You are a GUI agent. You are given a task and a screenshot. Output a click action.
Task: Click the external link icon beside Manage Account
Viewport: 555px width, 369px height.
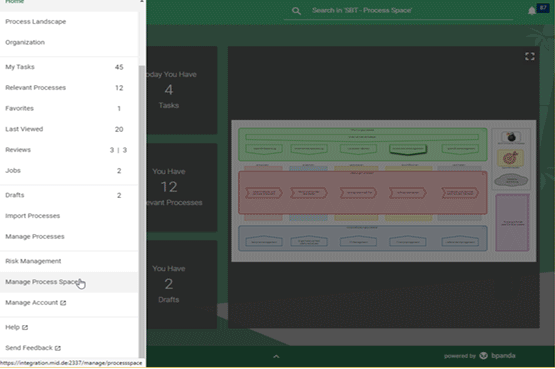(x=63, y=303)
